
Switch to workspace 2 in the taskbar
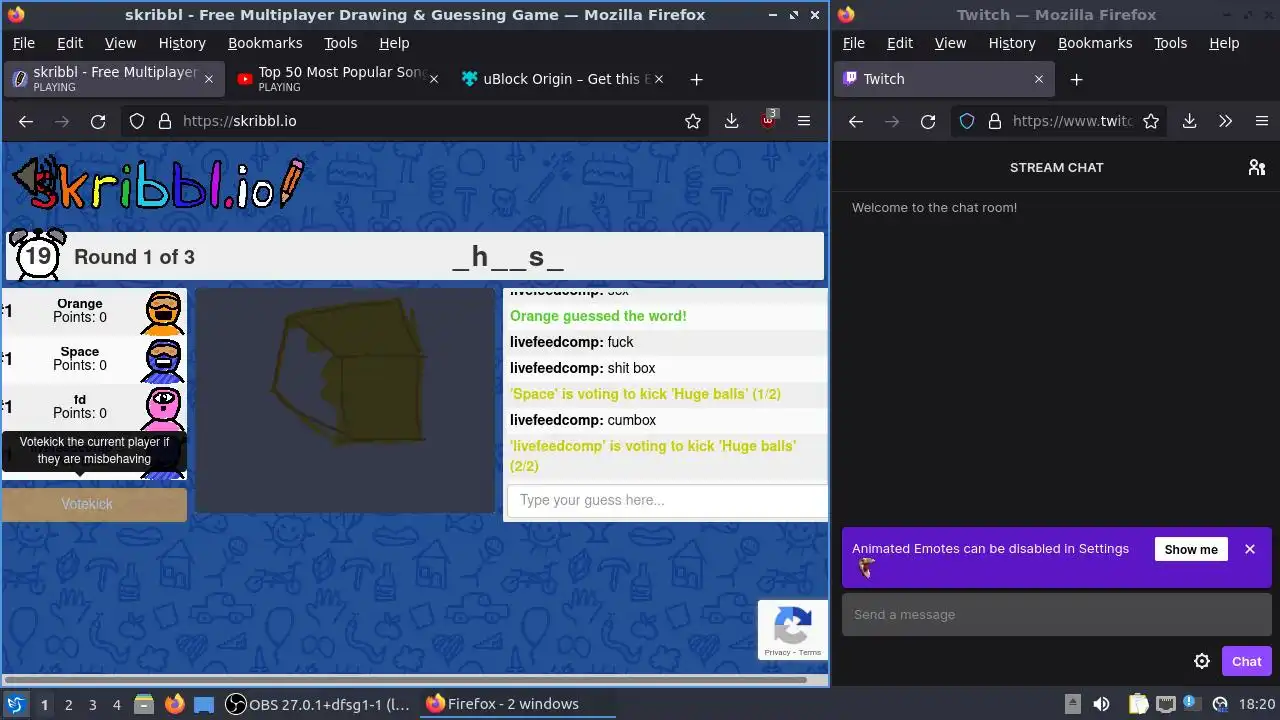pyautogui.click(x=68, y=704)
